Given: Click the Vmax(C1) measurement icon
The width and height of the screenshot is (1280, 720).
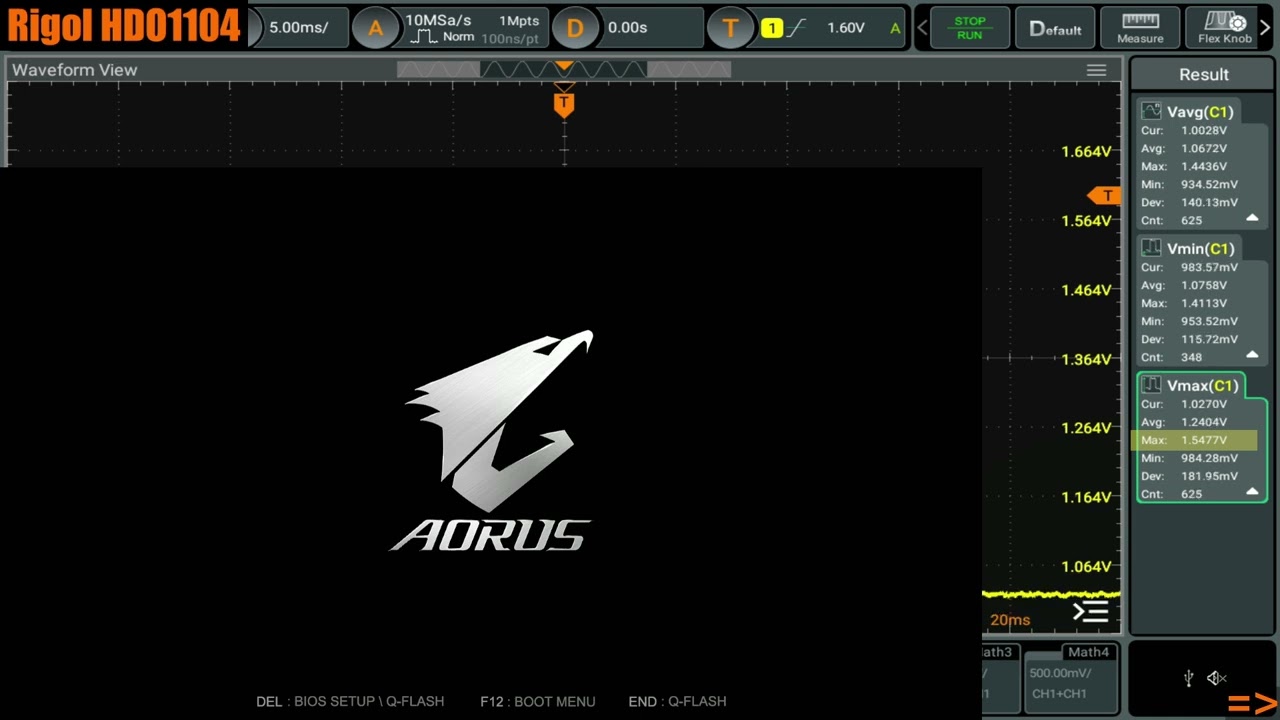Looking at the screenshot, I should click(1152, 386).
